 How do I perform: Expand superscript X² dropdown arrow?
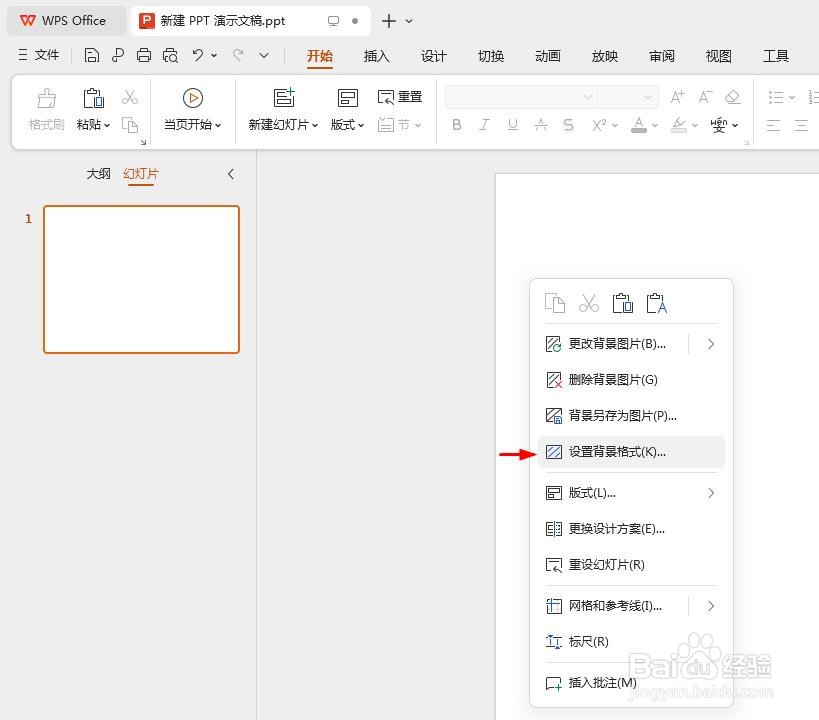pos(615,125)
